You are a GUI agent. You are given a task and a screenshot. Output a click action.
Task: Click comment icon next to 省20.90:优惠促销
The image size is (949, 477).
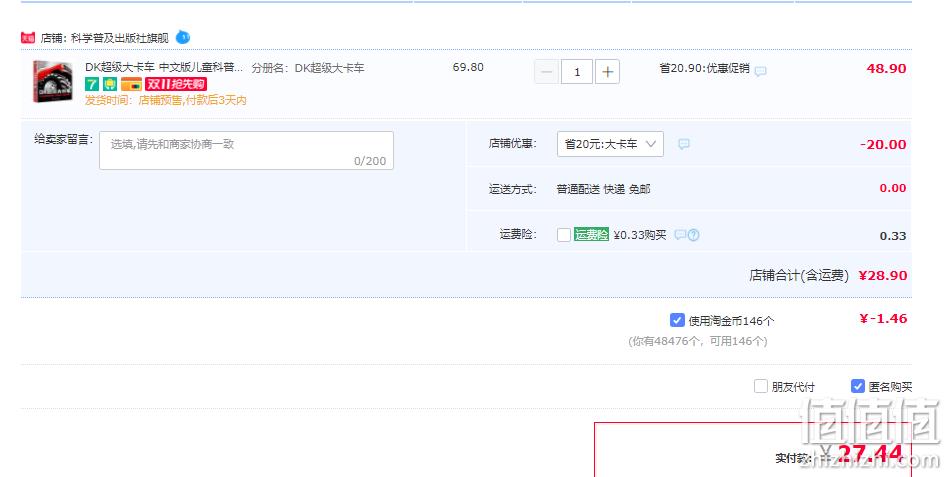761,71
